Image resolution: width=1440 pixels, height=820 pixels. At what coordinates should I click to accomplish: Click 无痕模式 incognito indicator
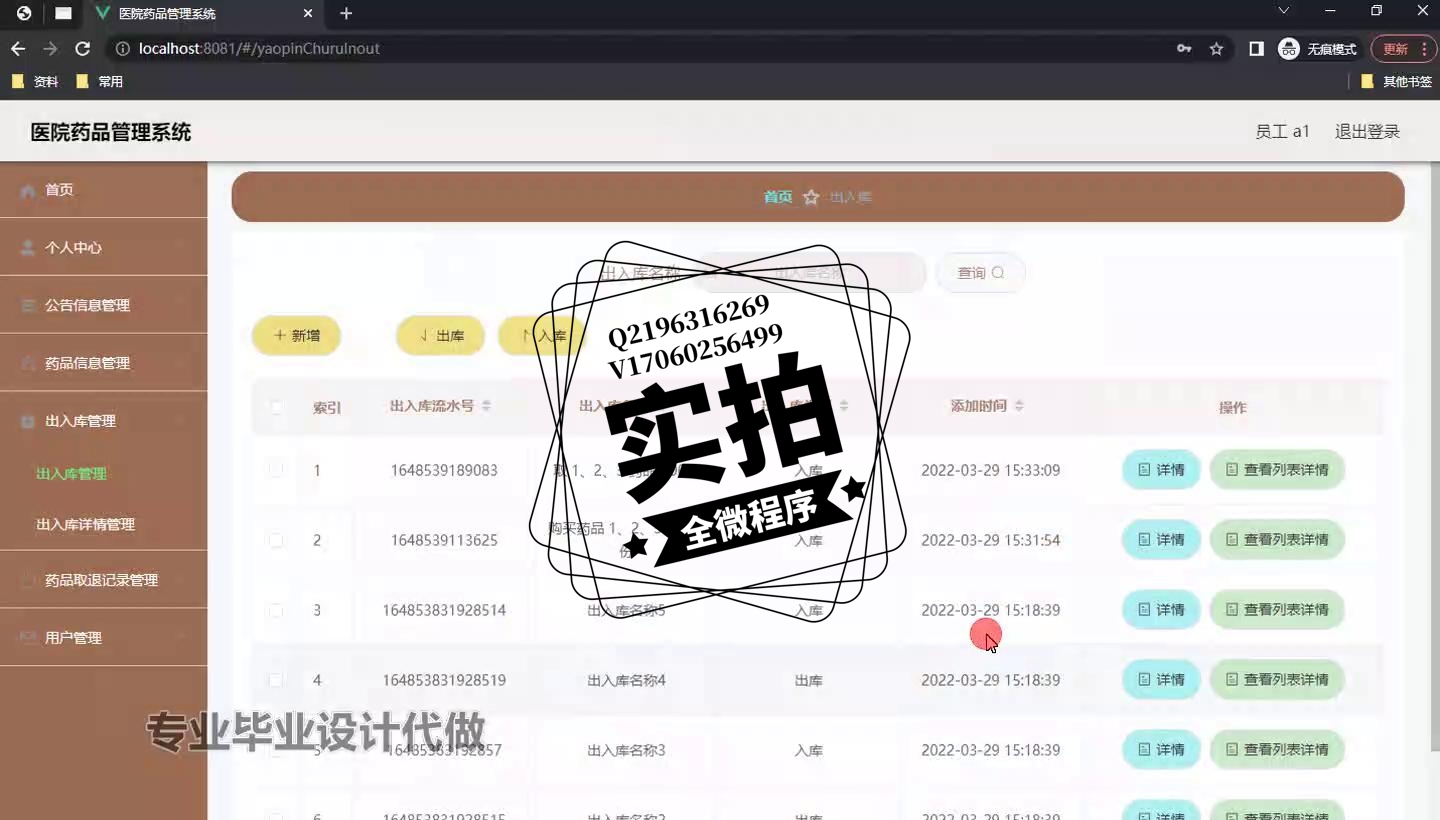tap(1318, 48)
